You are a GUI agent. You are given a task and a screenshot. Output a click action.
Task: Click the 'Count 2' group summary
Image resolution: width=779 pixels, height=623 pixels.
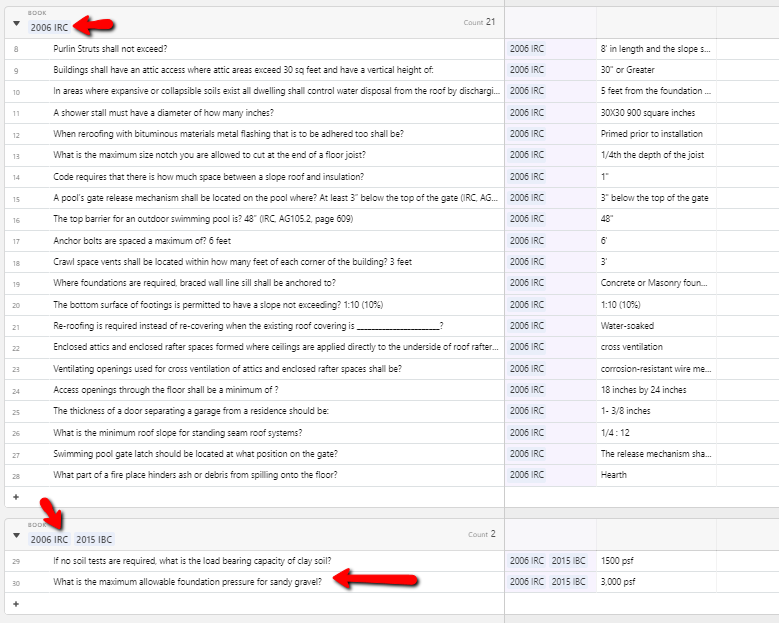click(x=481, y=534)
